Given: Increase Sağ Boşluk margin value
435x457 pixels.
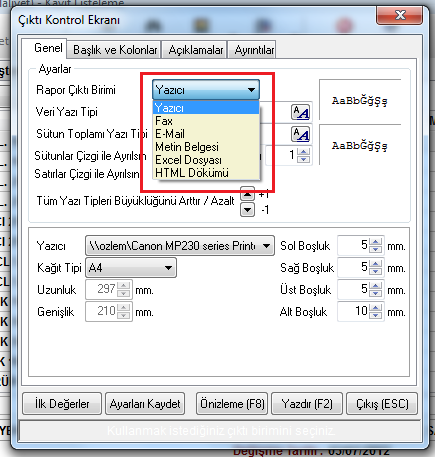Looking at the screenshot, I should (376, 264).
